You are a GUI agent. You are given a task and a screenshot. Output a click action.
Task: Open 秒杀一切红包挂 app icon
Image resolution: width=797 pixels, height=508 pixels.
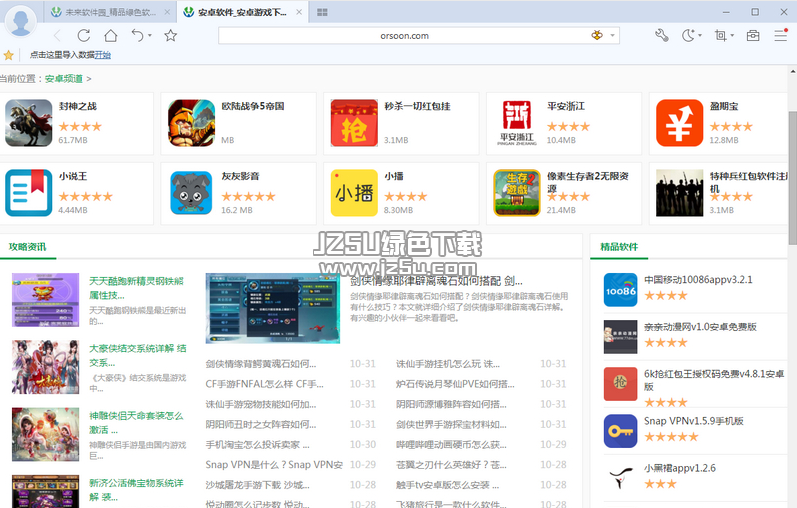(x=354, y=123)
